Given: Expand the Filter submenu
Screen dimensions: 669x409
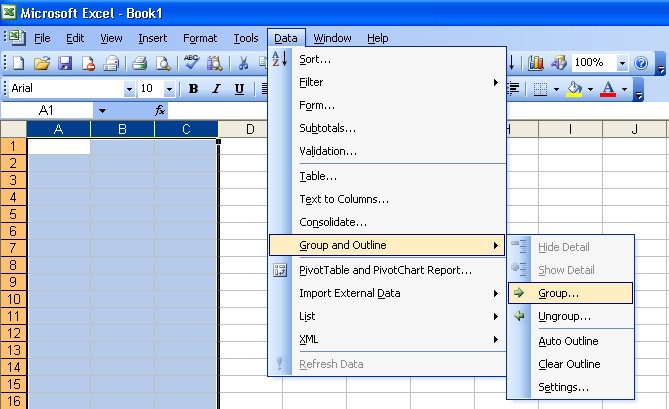Looking at the screenshot, I should click(x=387, y=82).
